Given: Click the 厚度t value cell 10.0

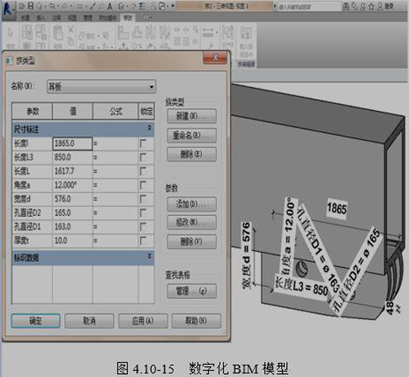Looking at the screenshot, I should coord(72,240).
